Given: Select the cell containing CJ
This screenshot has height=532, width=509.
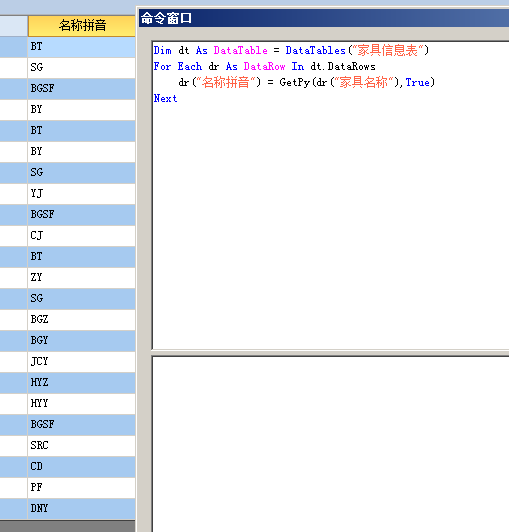Looking at the screenshot, I should 82,236.
